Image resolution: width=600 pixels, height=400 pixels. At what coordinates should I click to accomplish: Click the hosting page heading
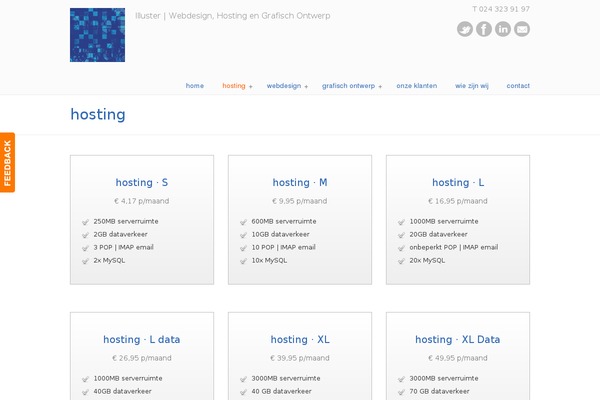point(98,114)
